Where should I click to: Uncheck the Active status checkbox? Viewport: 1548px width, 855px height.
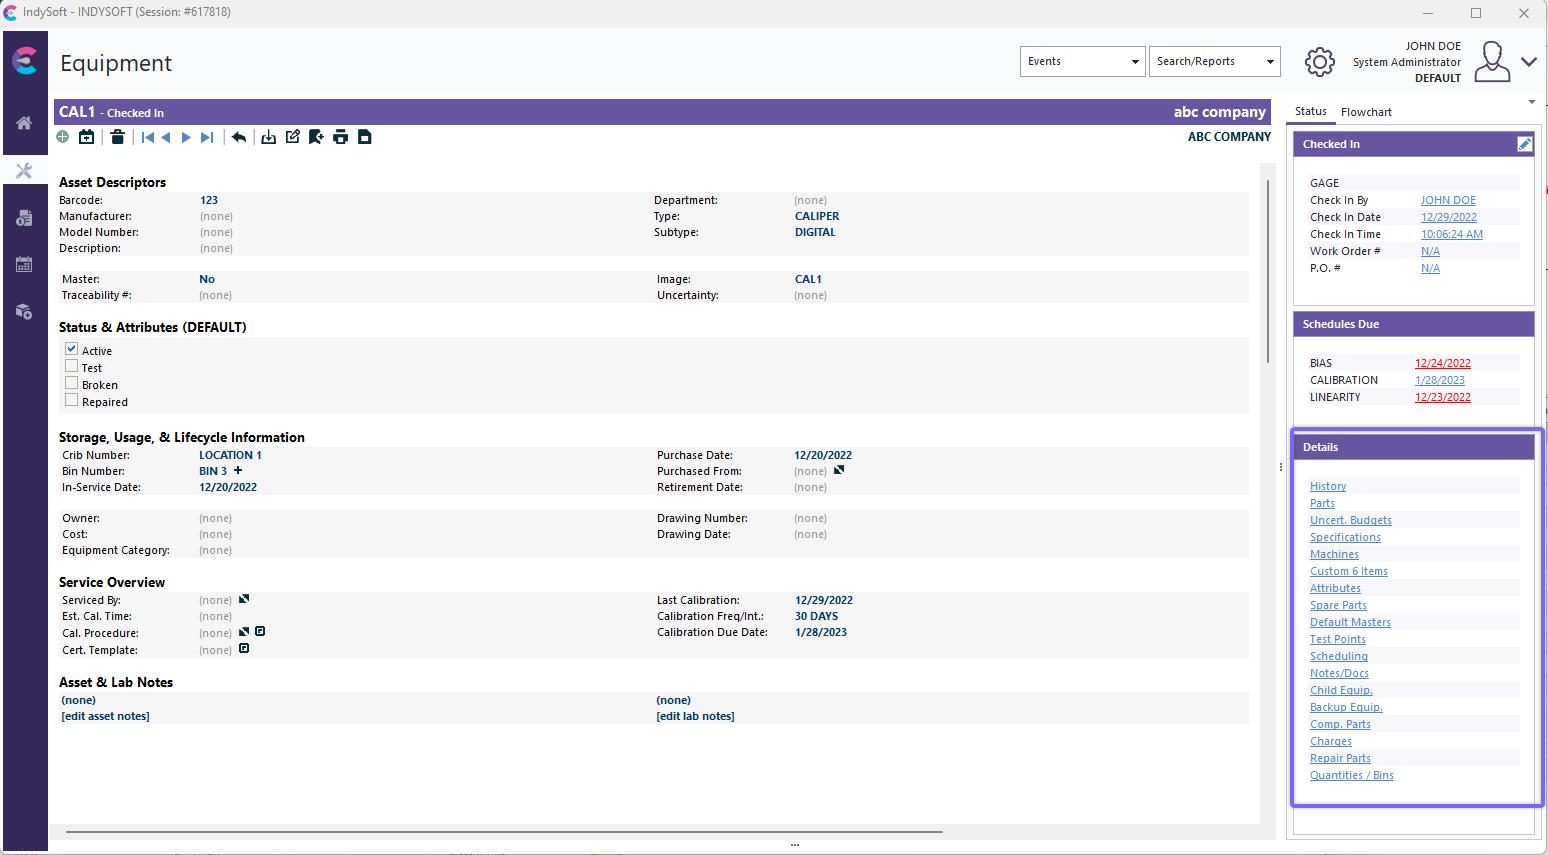tap(72, 349)
